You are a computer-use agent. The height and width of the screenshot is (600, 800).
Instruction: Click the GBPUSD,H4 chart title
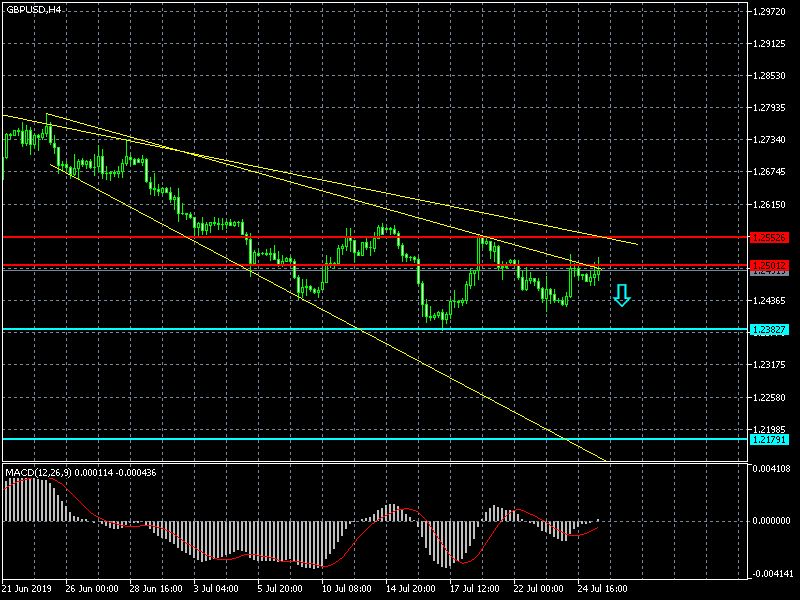34,9
